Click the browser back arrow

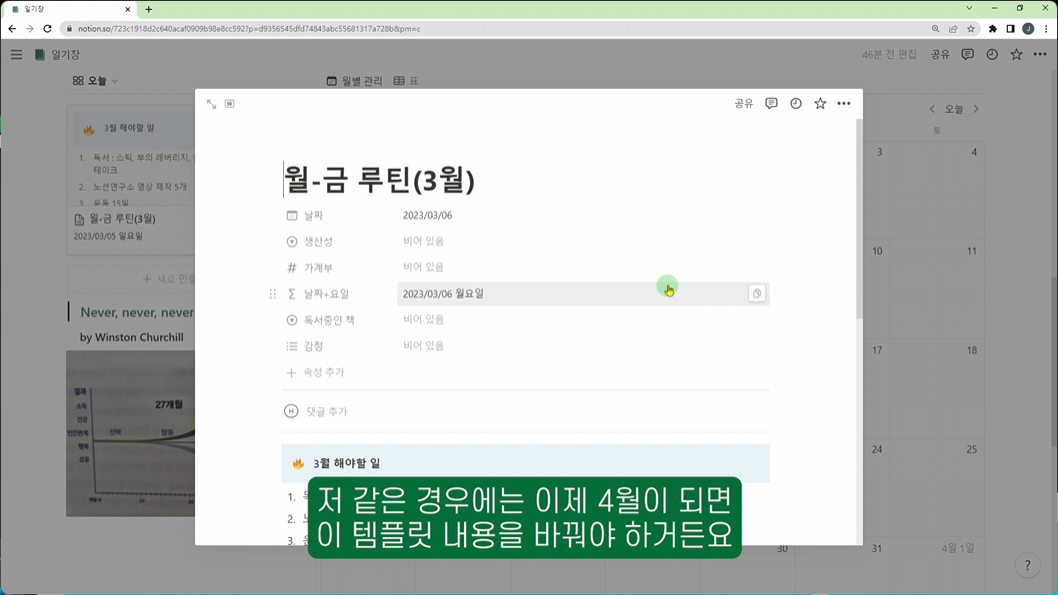click(12, 29)
